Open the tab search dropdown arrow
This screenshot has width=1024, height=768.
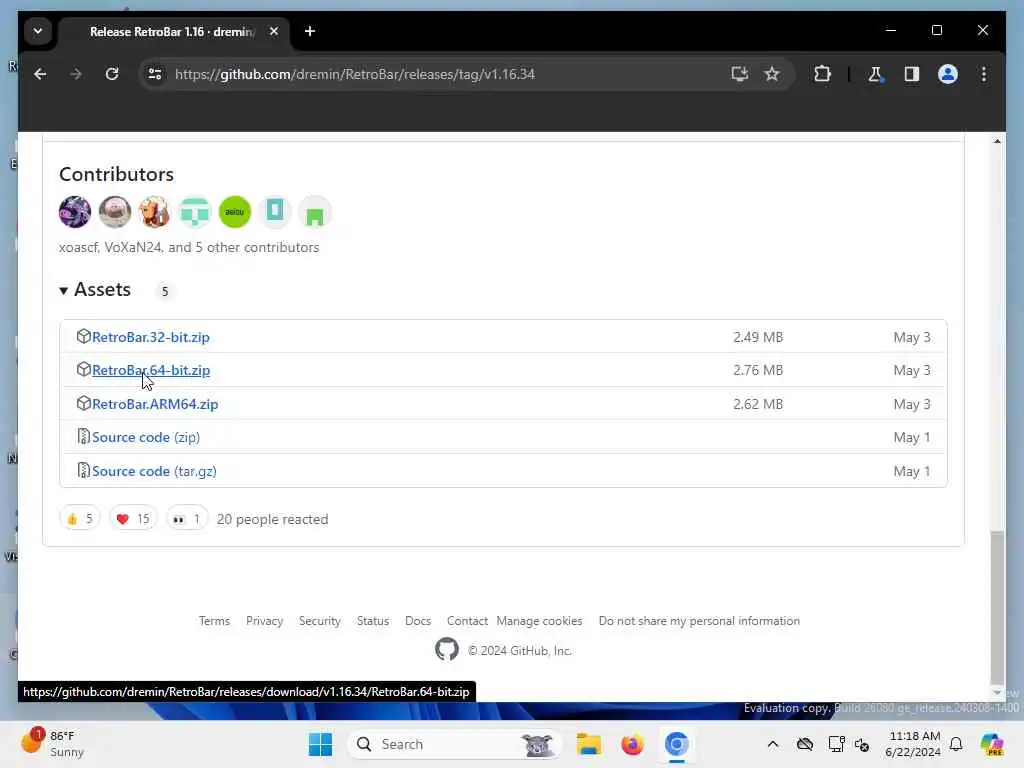click(x=38, y=31)
